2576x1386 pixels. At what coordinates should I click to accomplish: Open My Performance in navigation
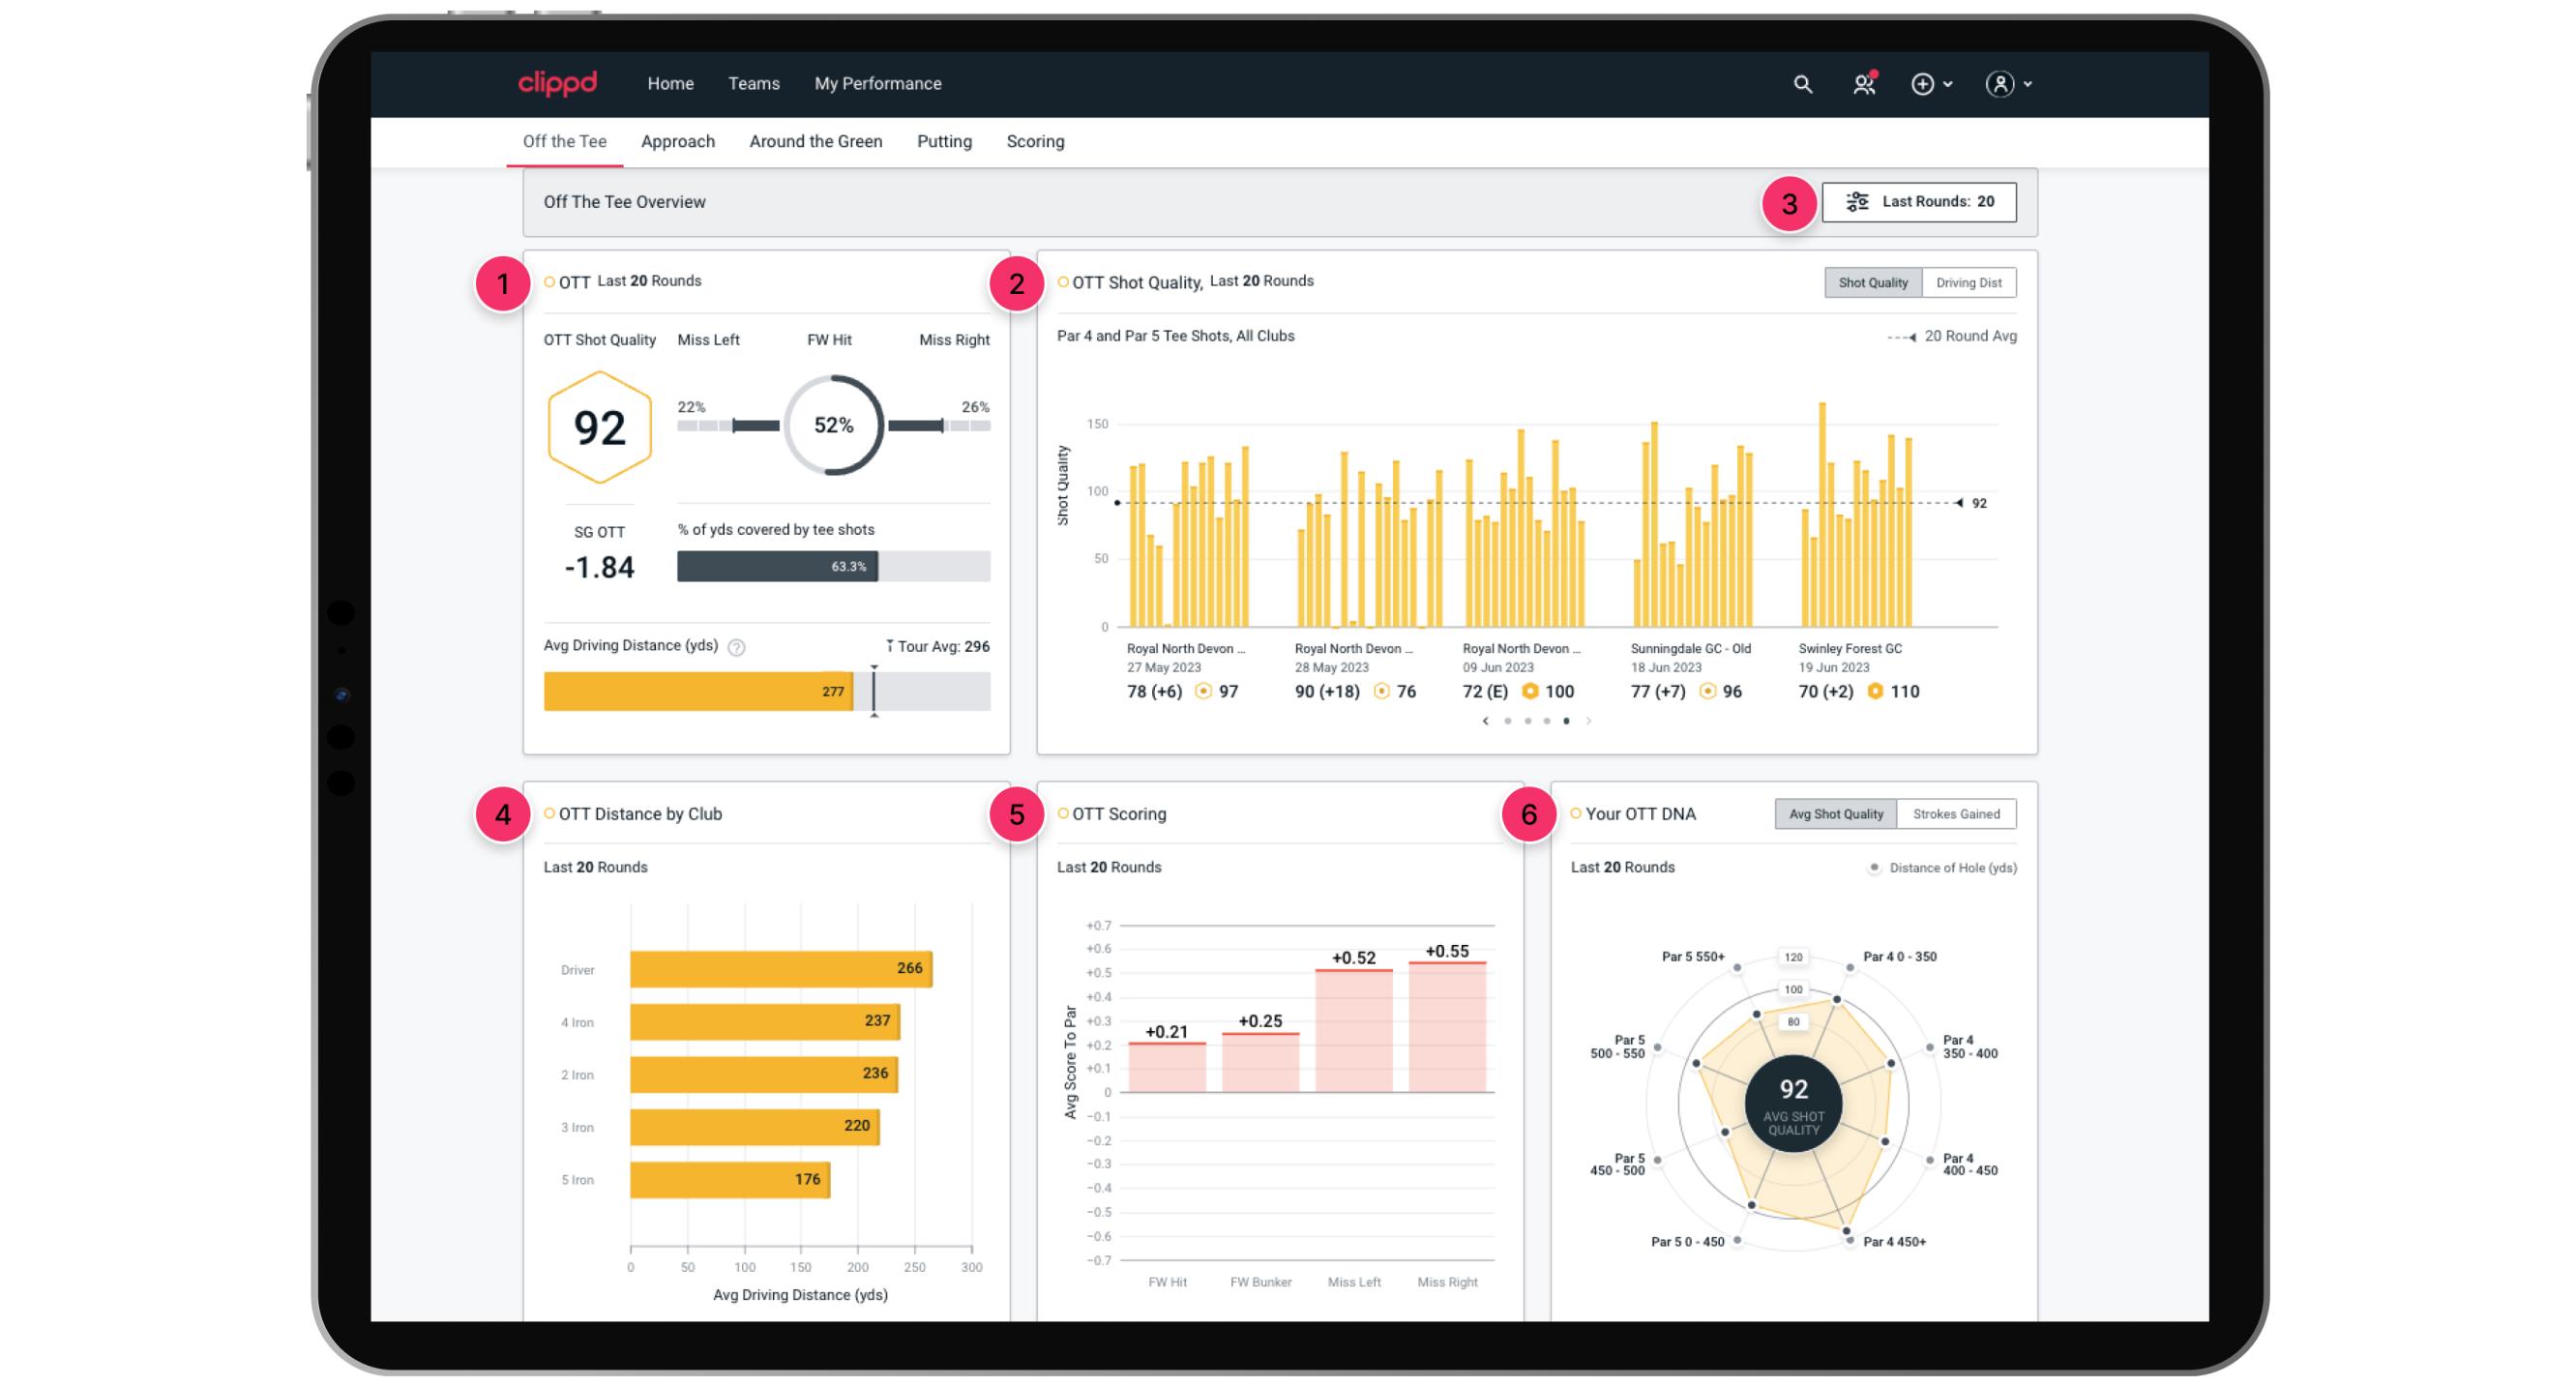click(x=877, y=84)
